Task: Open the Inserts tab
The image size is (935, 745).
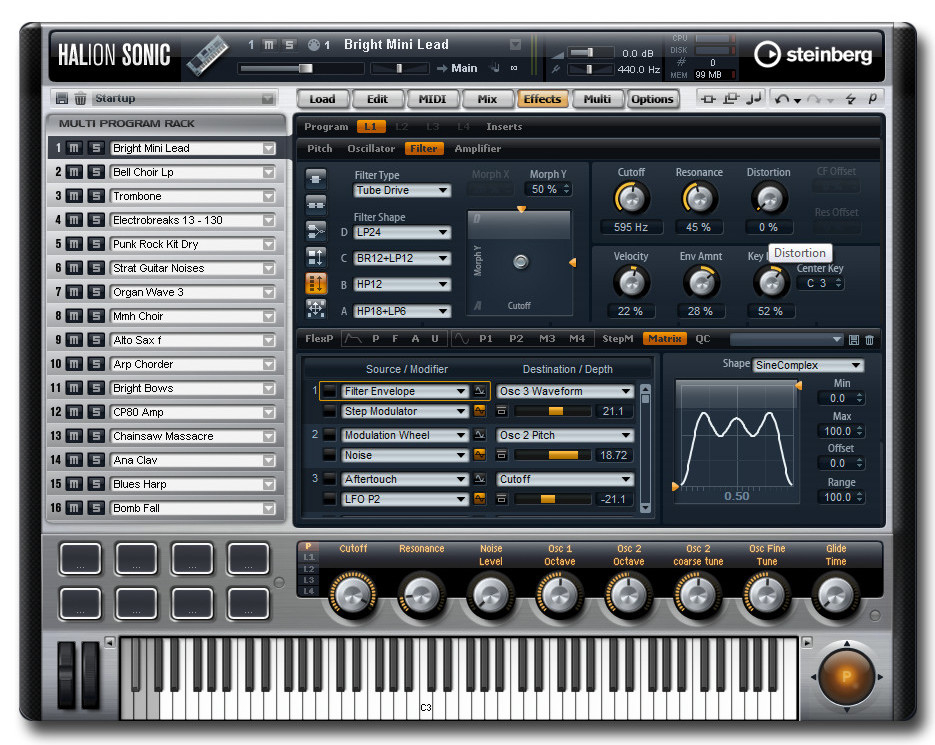Action: coord(504,126)
